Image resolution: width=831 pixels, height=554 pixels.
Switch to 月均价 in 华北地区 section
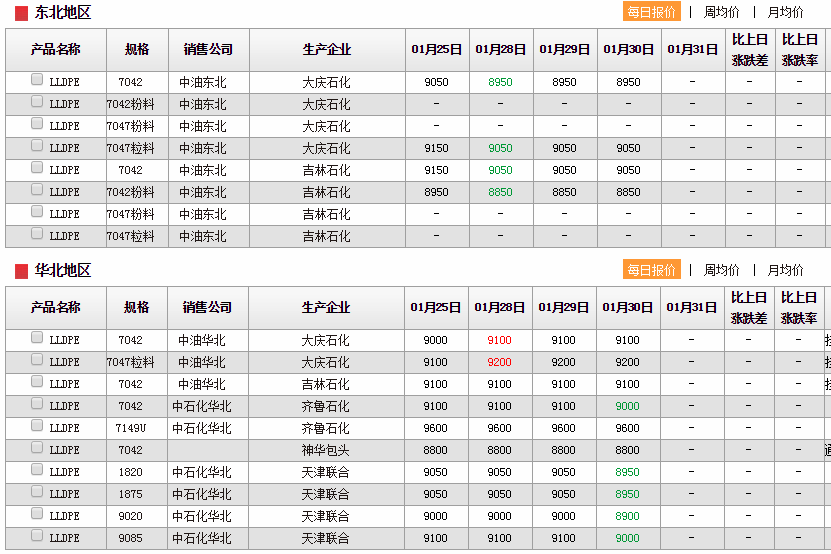coord(785,270)
